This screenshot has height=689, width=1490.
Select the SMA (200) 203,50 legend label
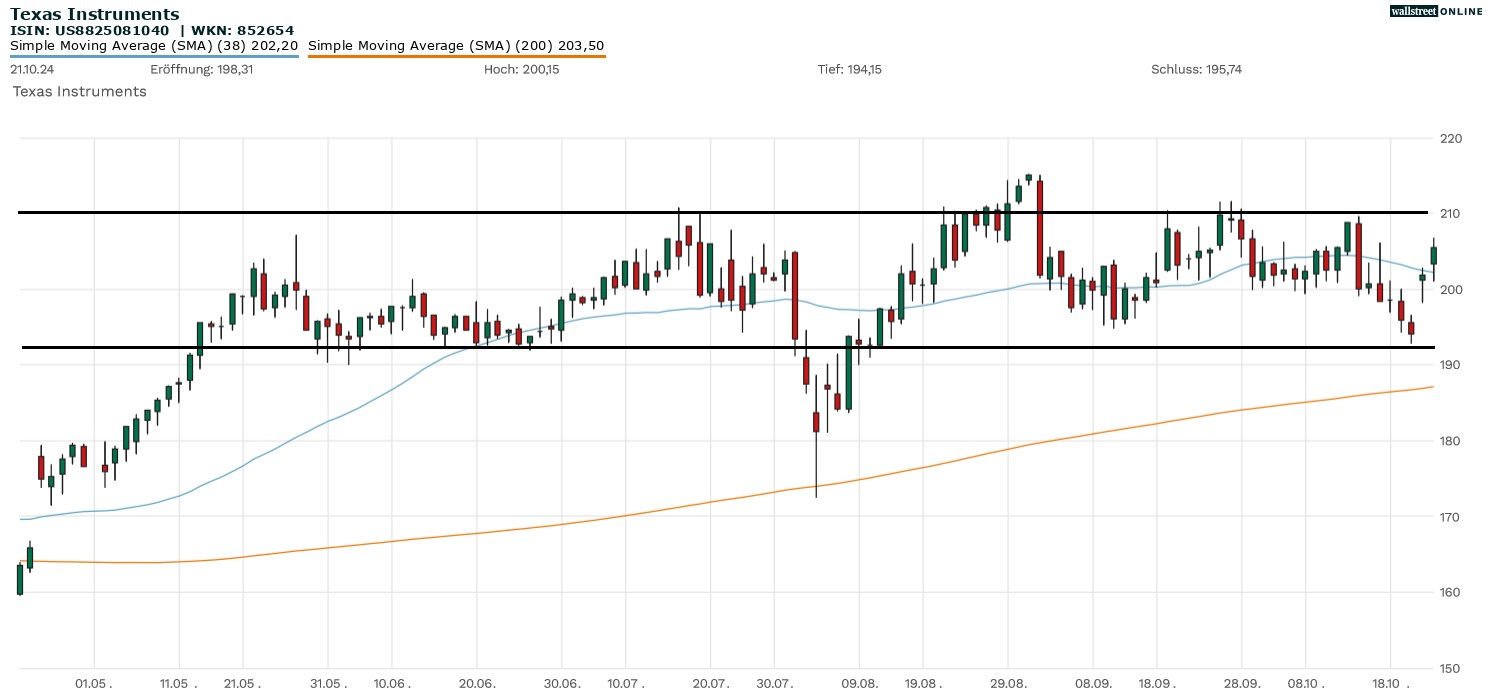pyautogui.click(x=456, y=45)
